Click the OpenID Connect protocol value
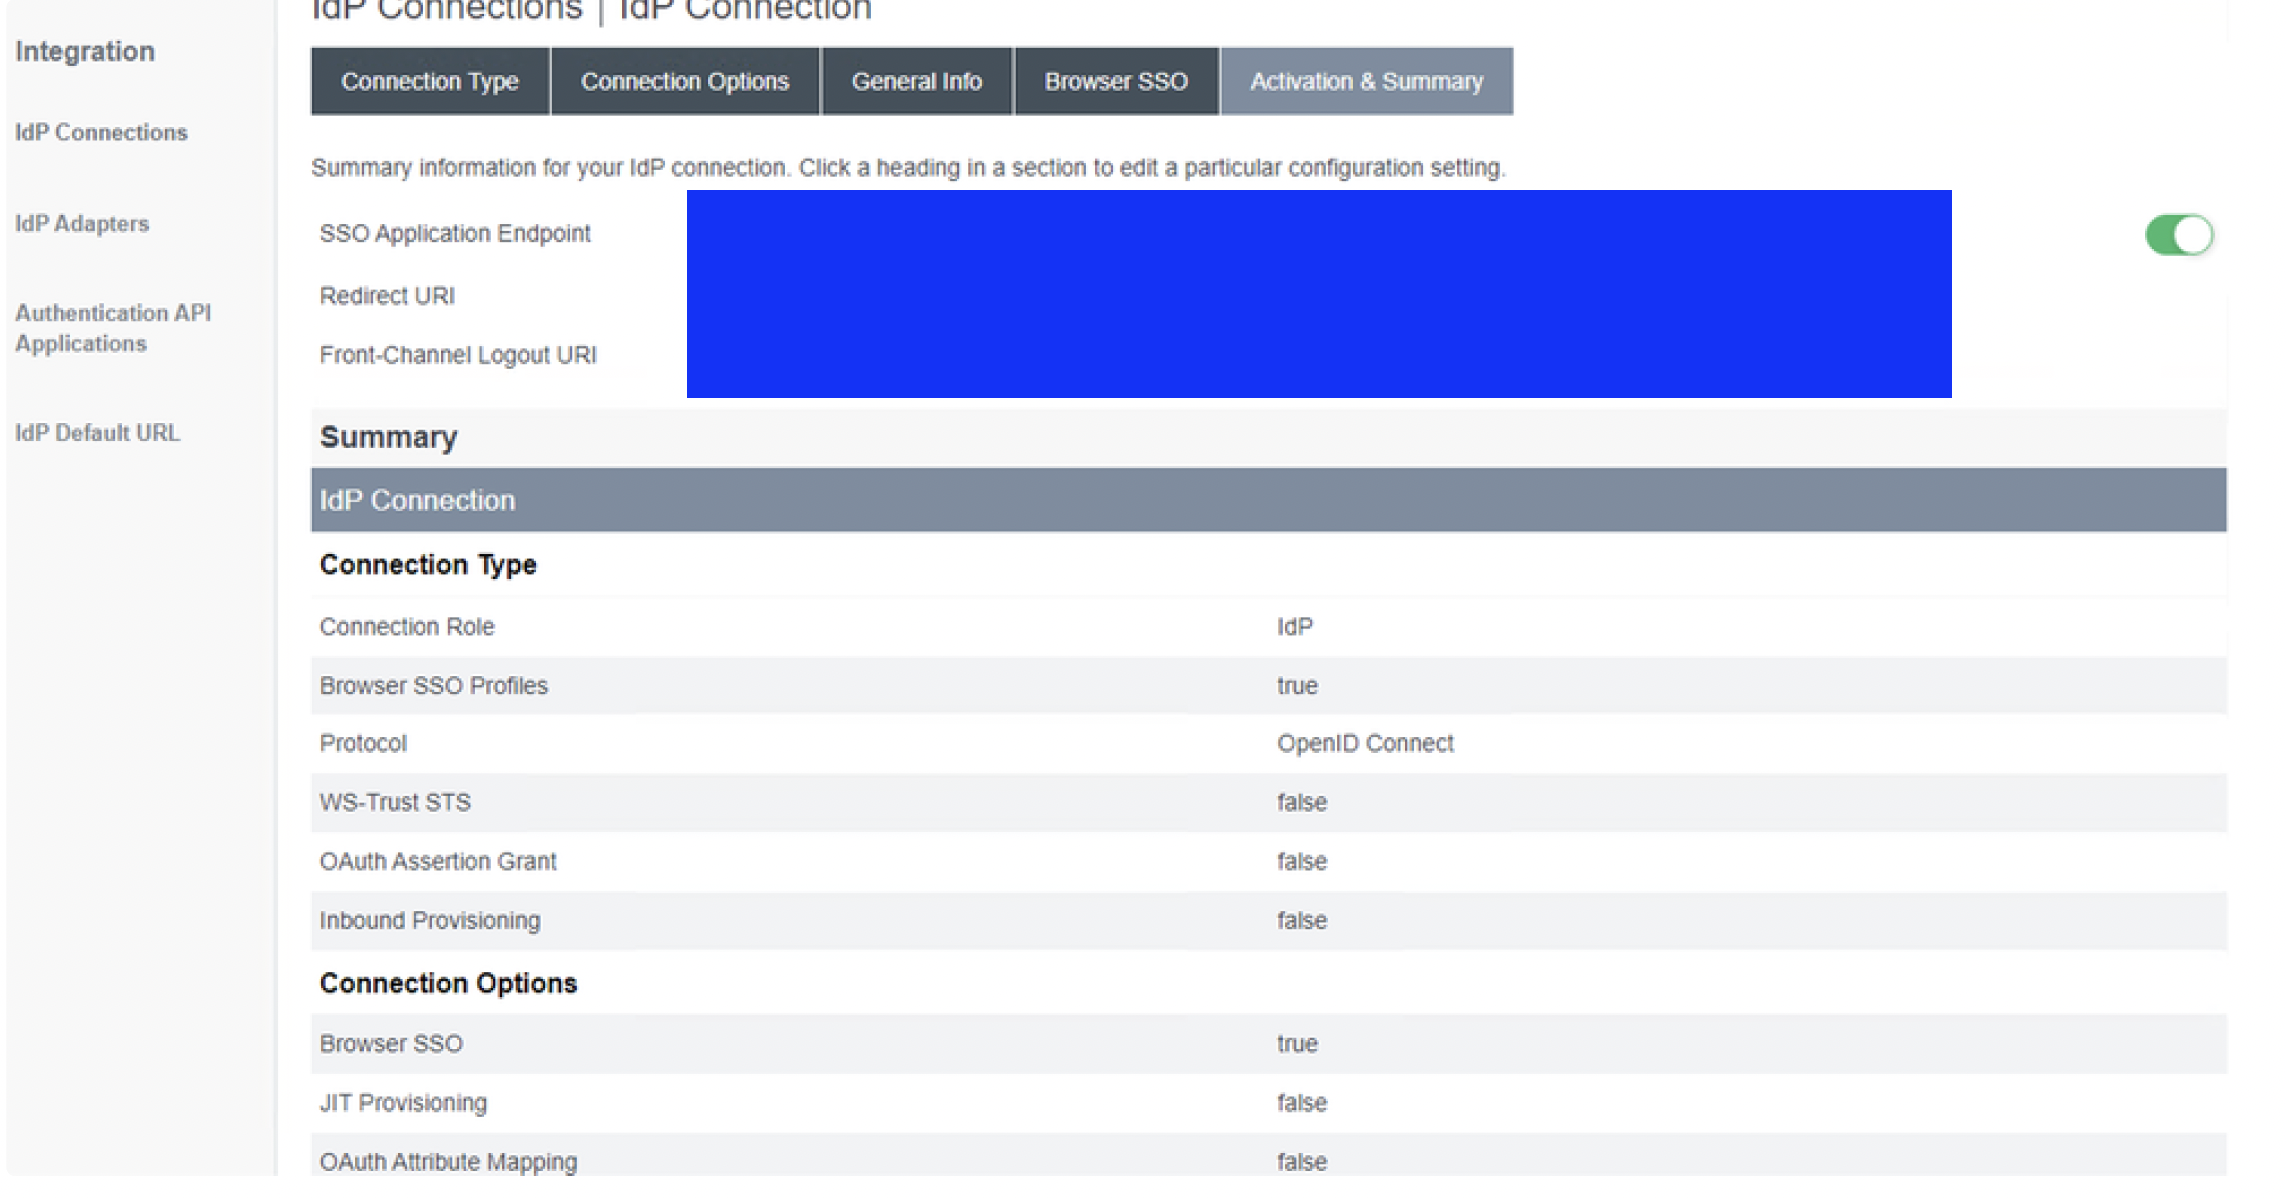Viewport: 2286px width, 1198px height. [1365, 744]
